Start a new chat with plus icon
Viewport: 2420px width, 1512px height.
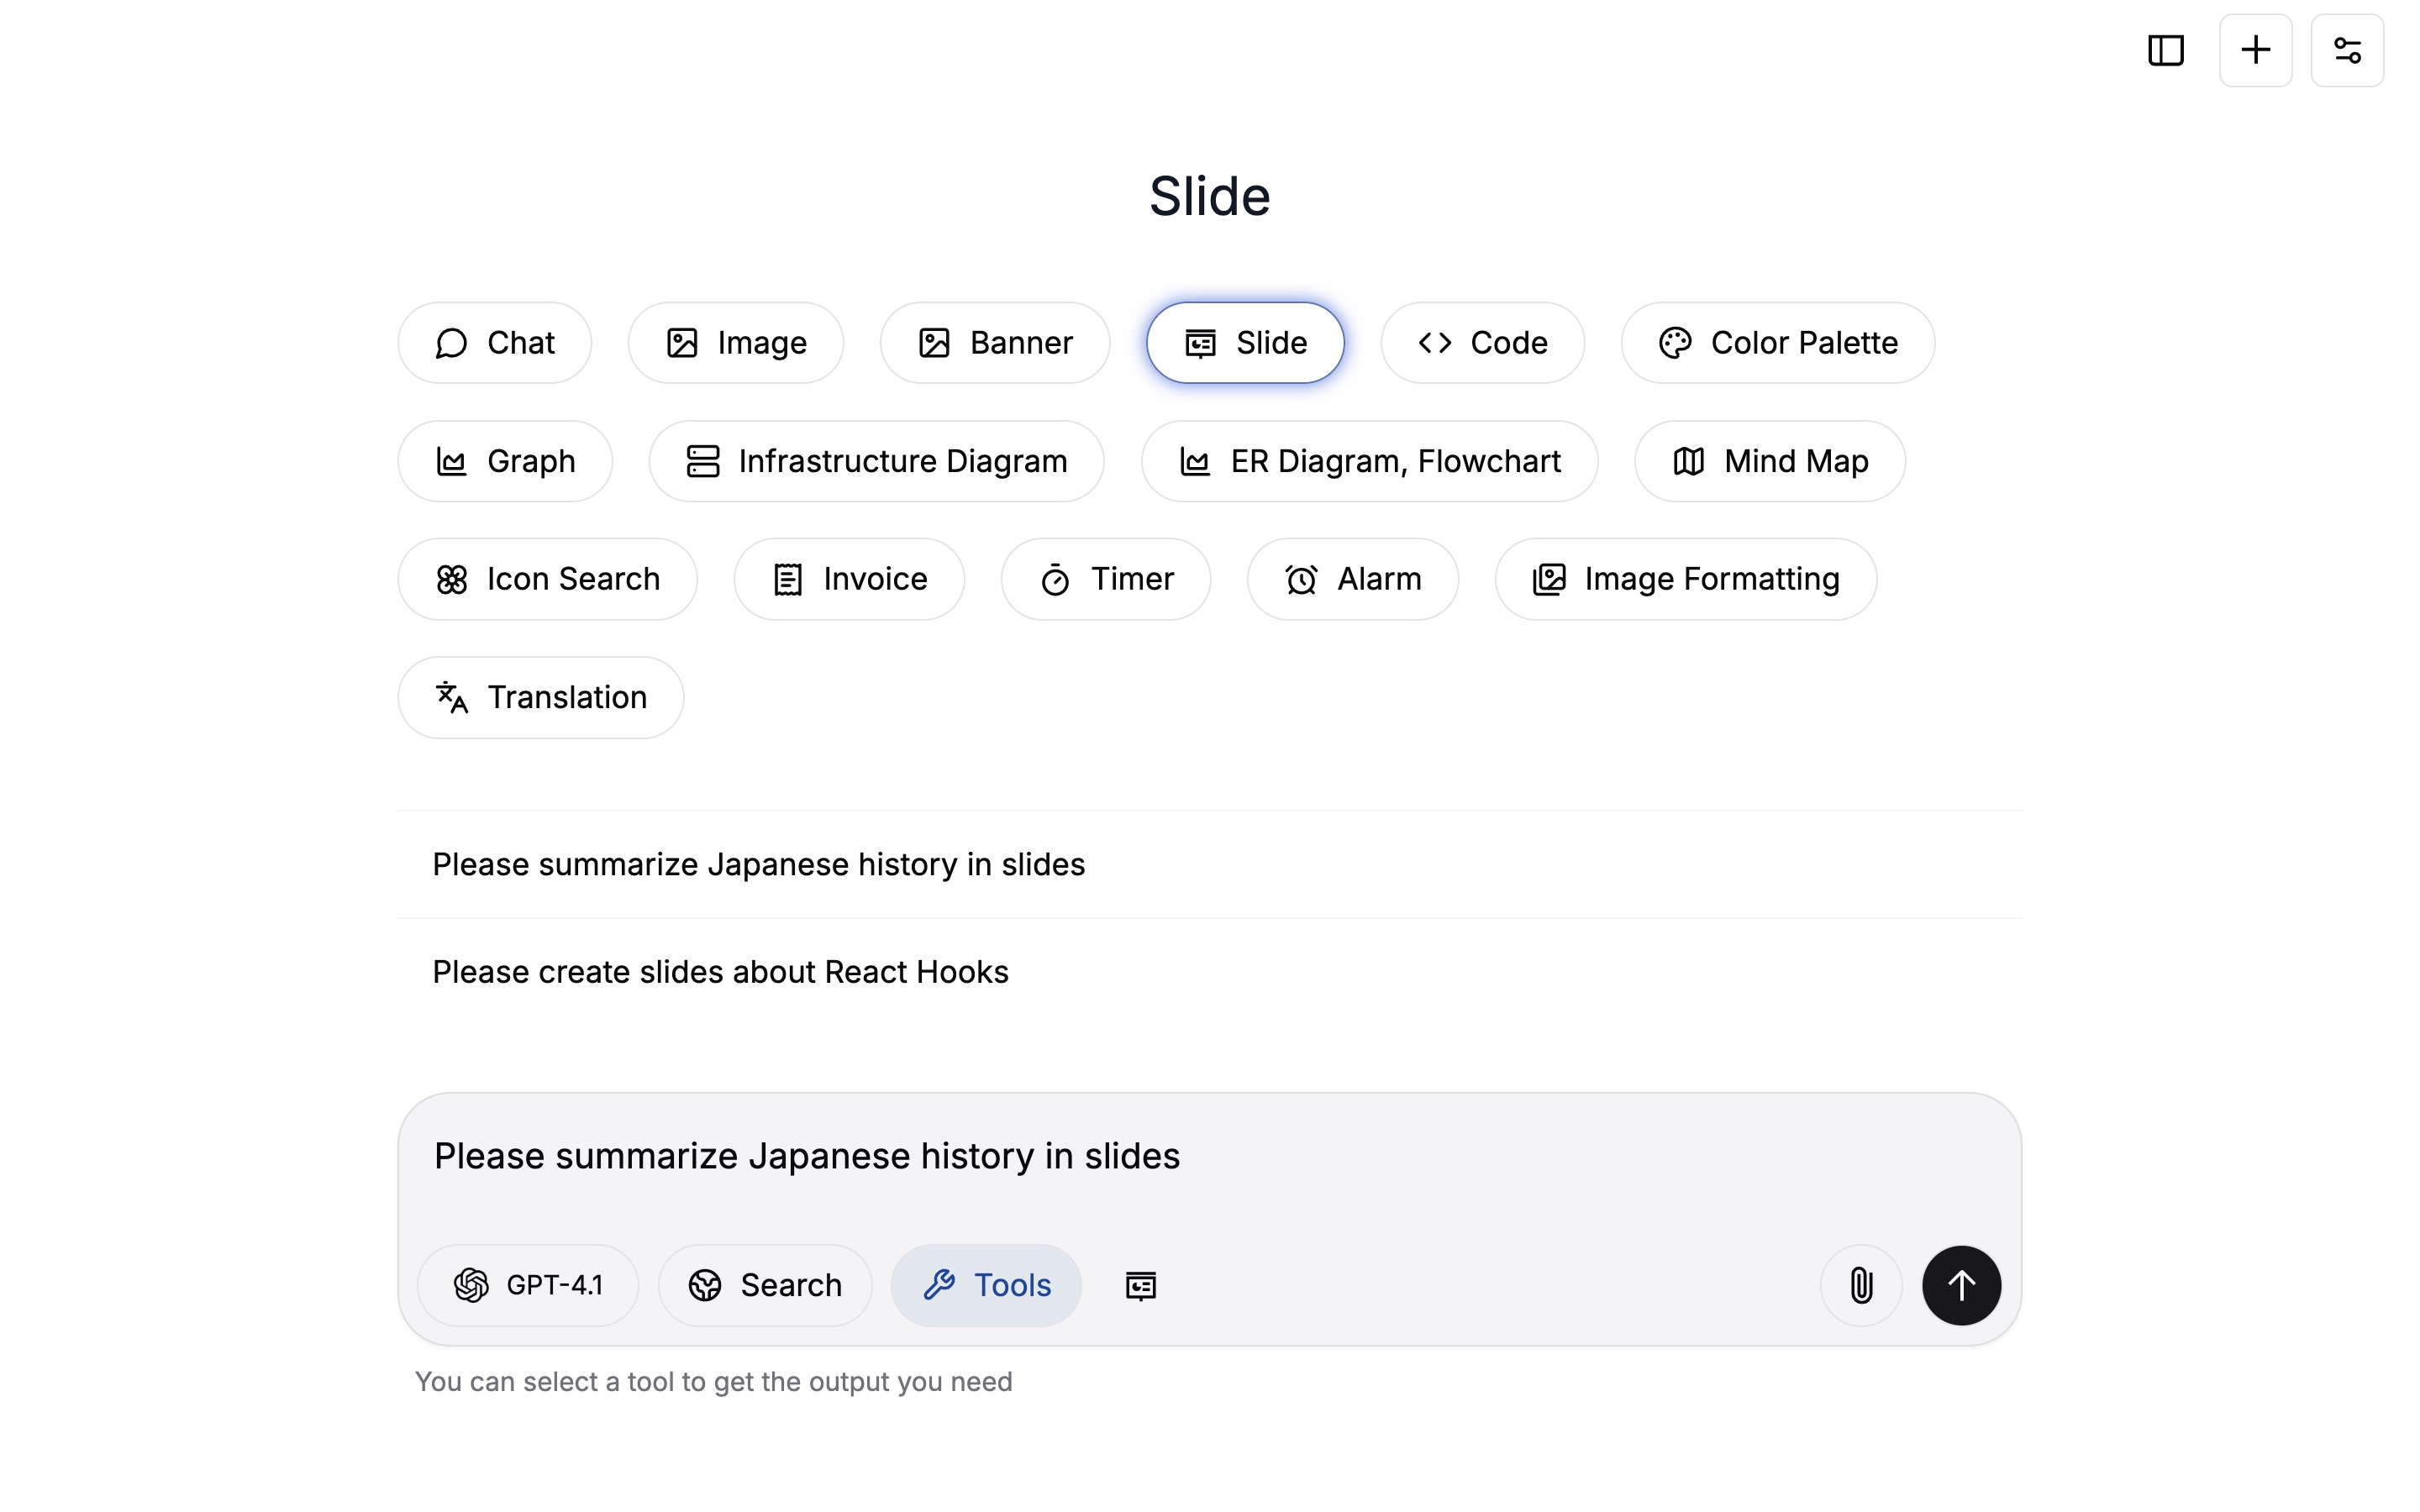(x=2255, y=50)
